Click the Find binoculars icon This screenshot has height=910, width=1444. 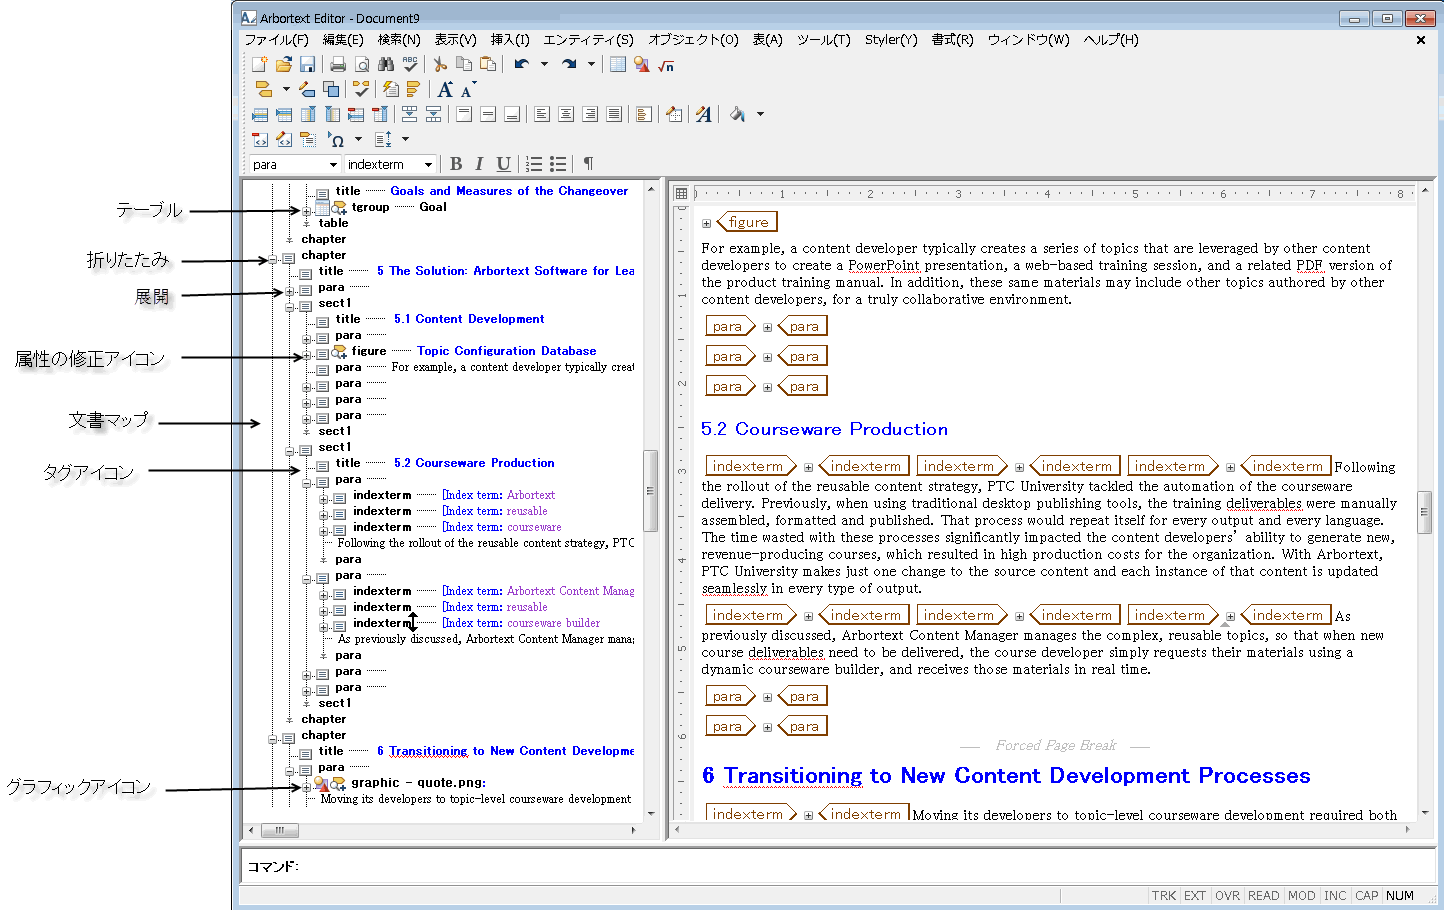tap(386, 64)
